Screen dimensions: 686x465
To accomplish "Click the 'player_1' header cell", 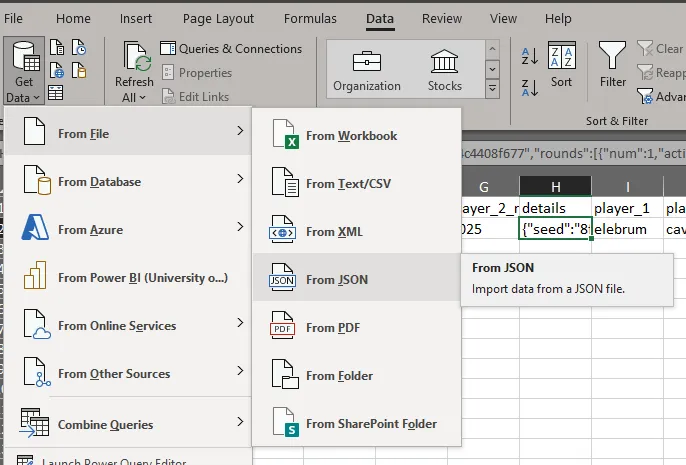I will click(627, 208).
